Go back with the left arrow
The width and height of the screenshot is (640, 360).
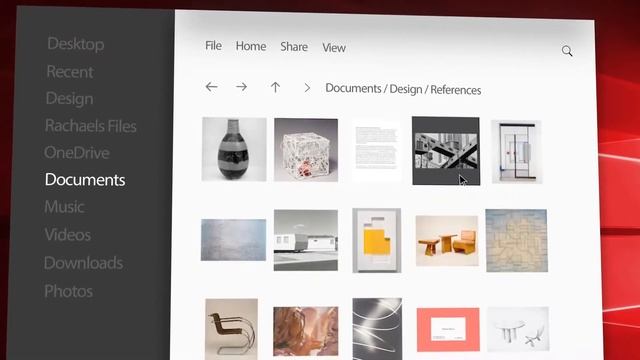coord(211,87)
